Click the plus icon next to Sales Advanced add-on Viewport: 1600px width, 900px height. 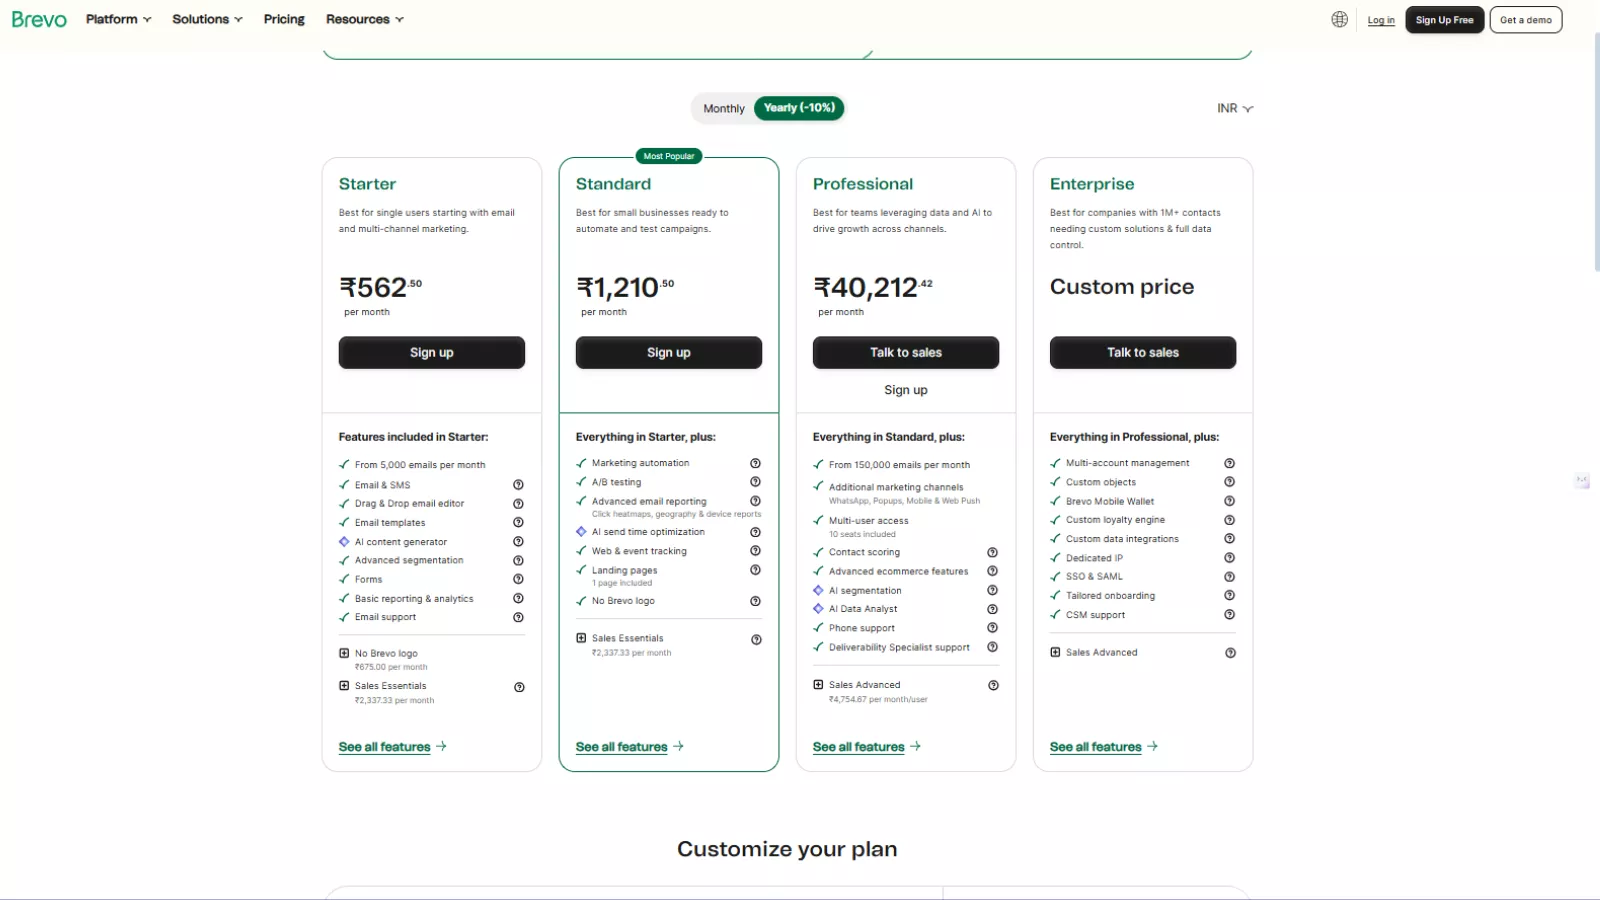pos(818,684)
